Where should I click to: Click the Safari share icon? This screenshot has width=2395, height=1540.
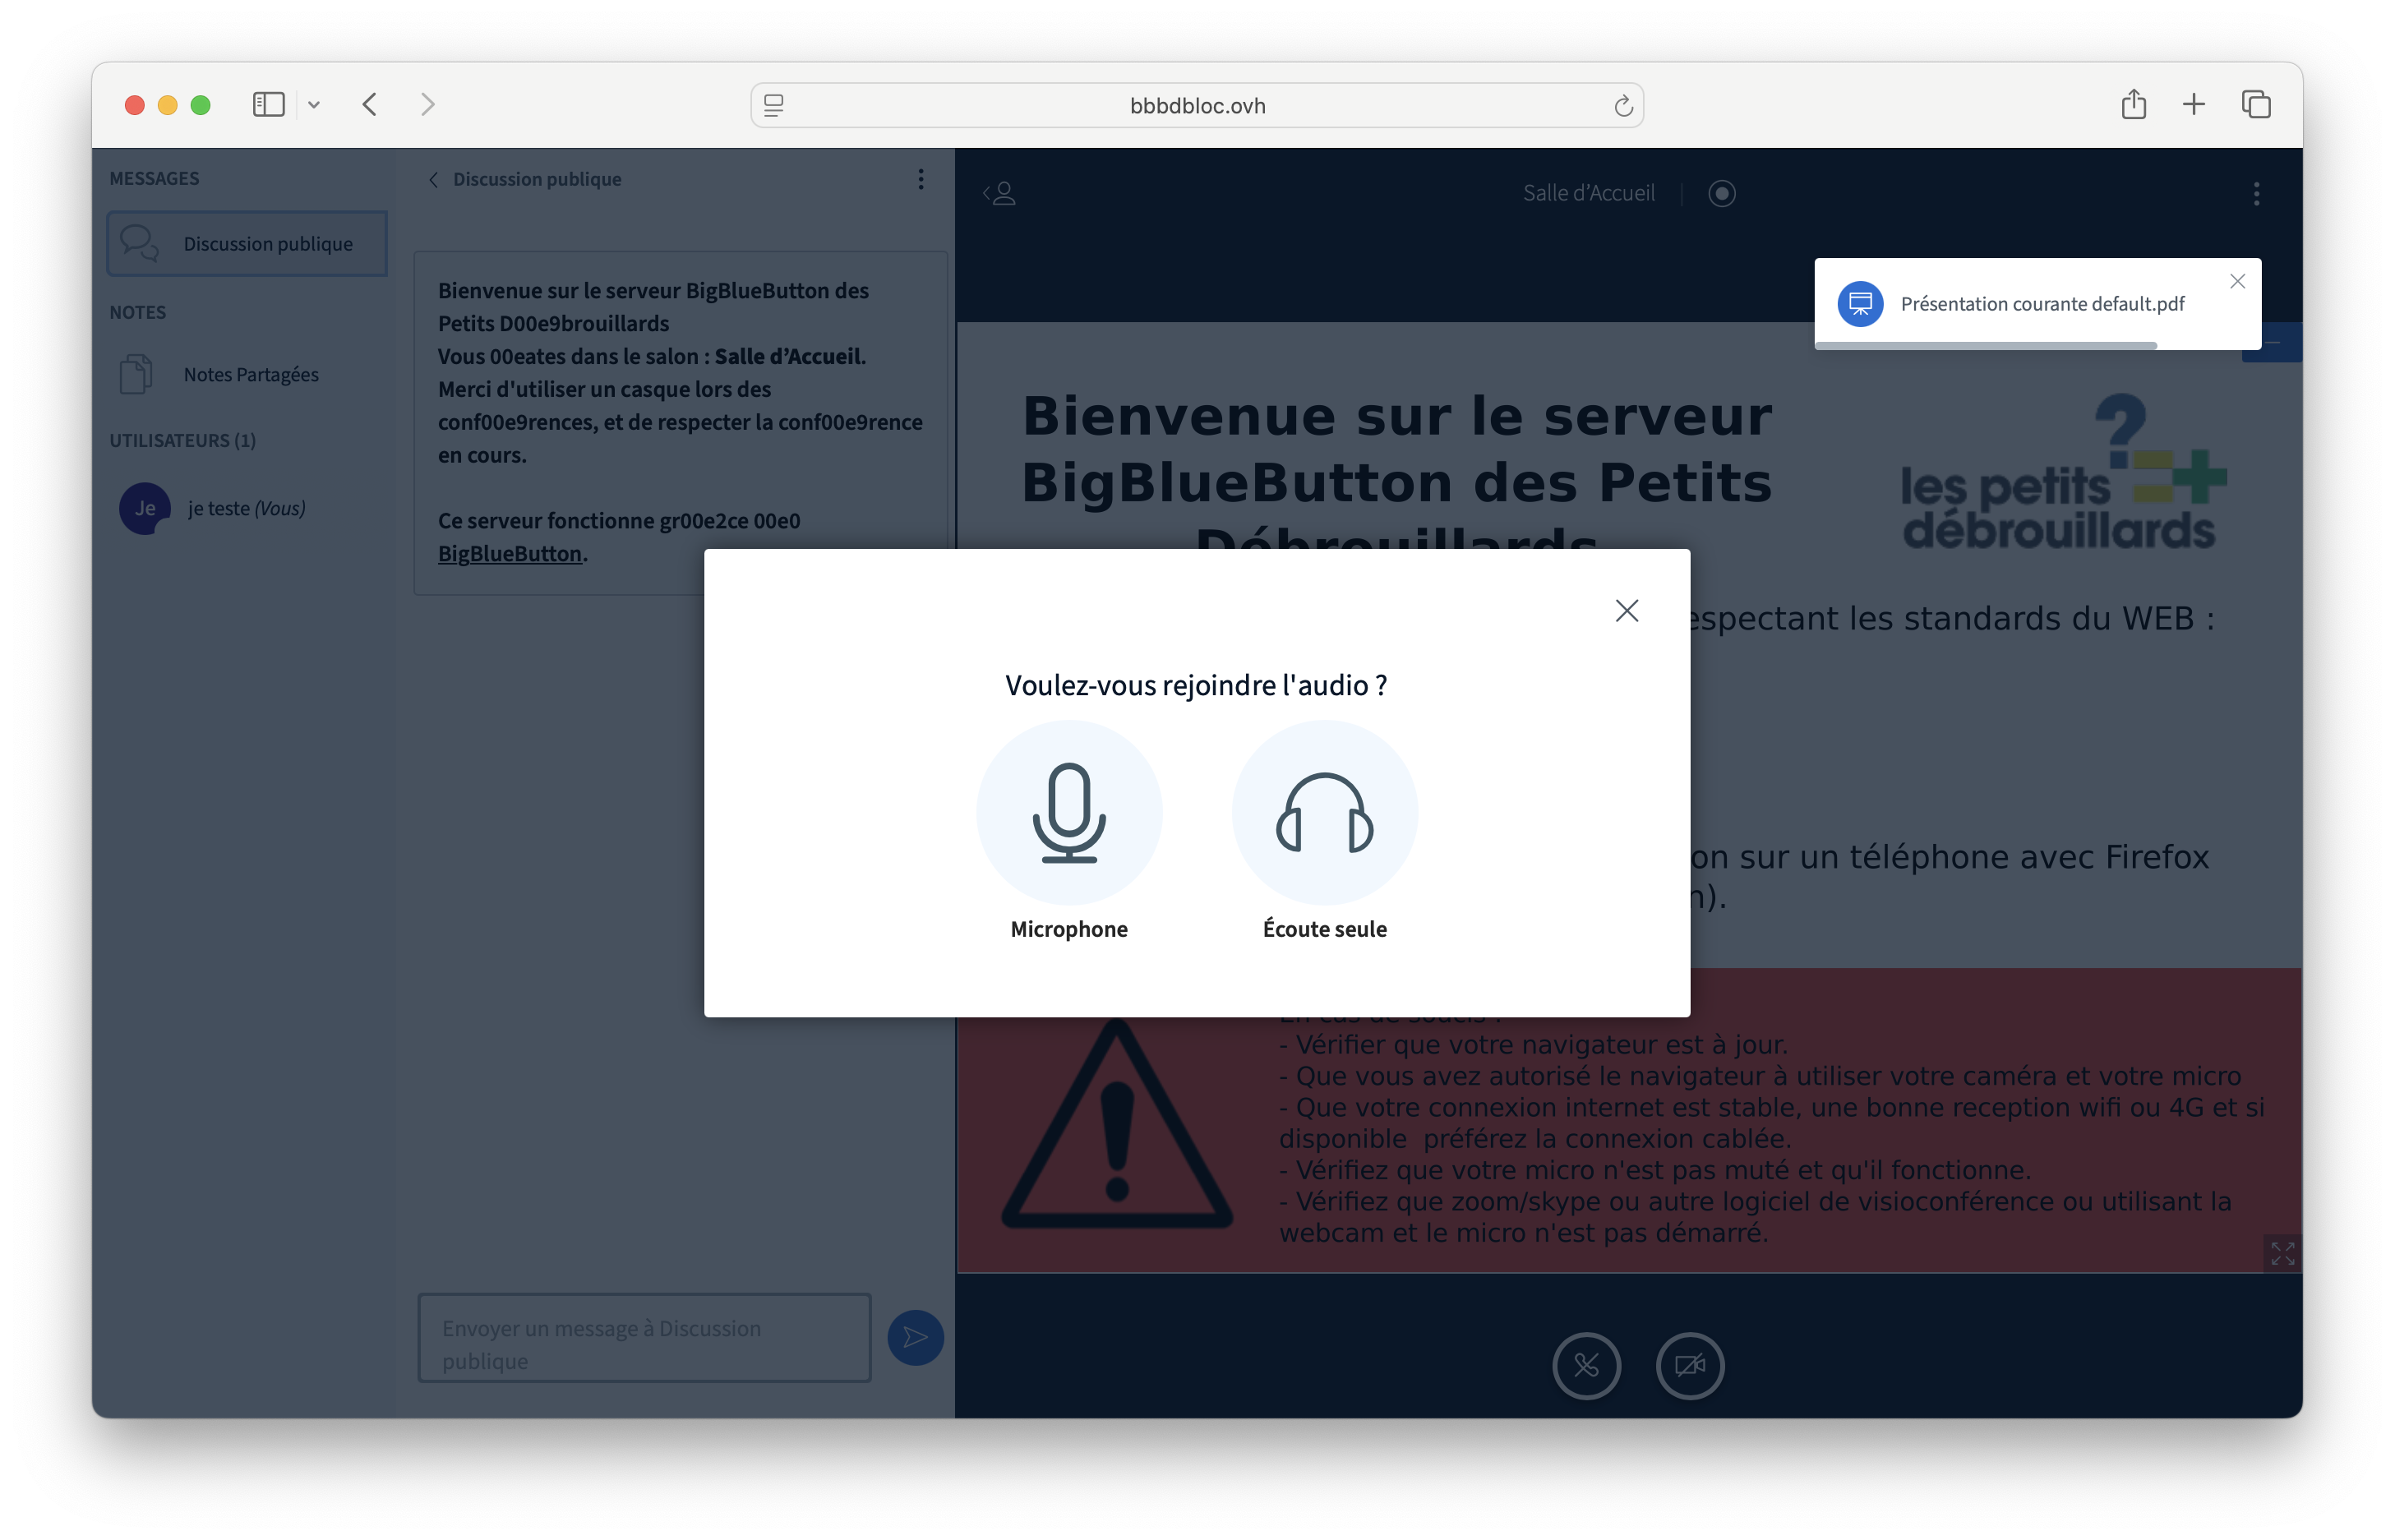click(x=2133, y=105)
